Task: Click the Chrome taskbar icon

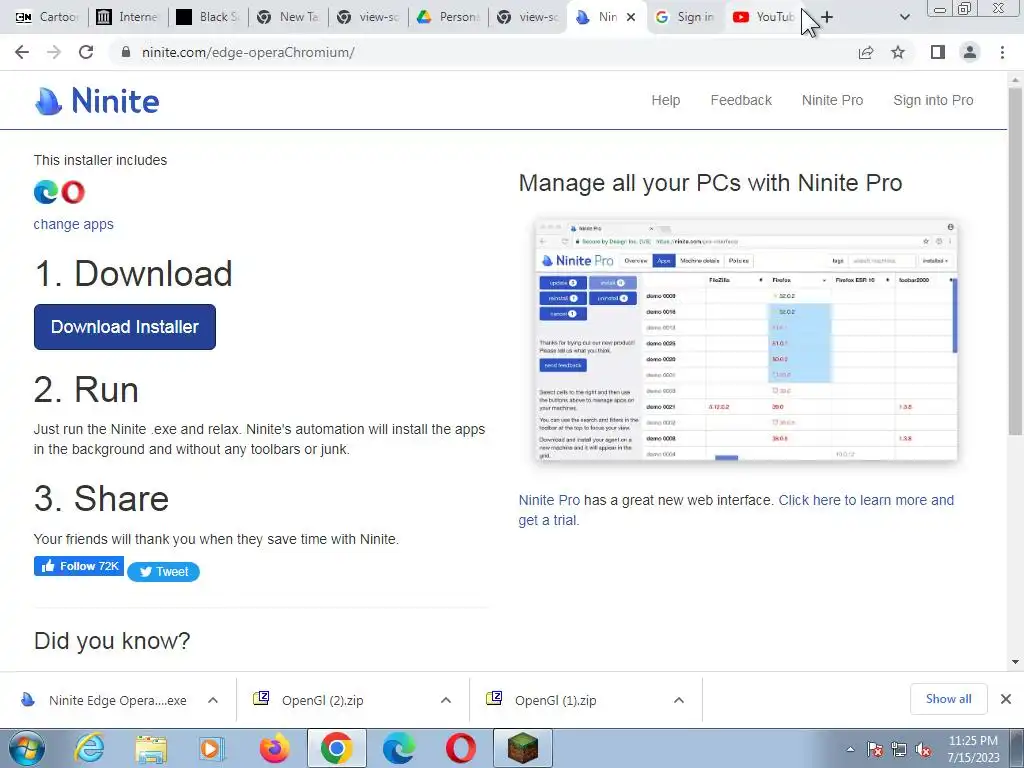Action: (336, 748)
